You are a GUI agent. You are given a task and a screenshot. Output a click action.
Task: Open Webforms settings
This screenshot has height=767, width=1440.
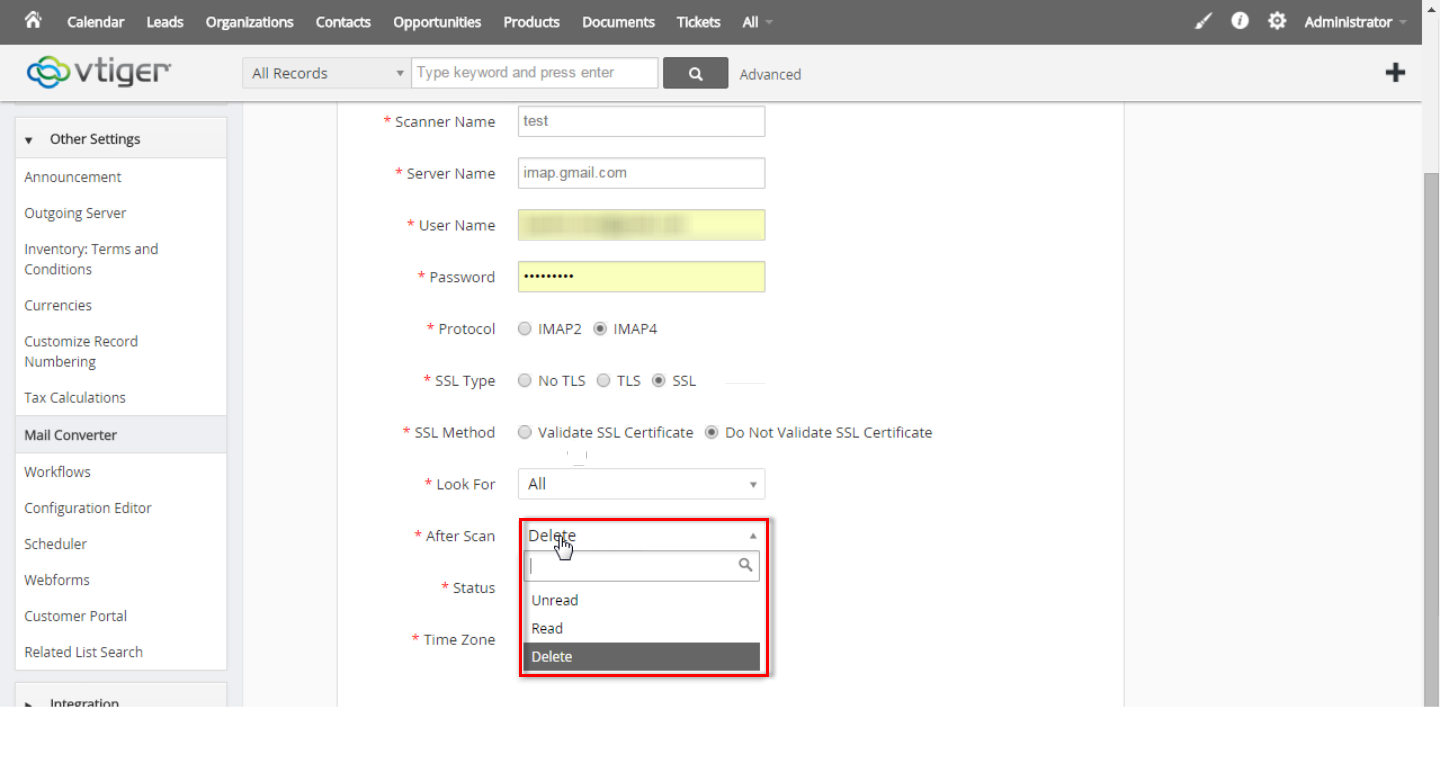pos(57,580)
